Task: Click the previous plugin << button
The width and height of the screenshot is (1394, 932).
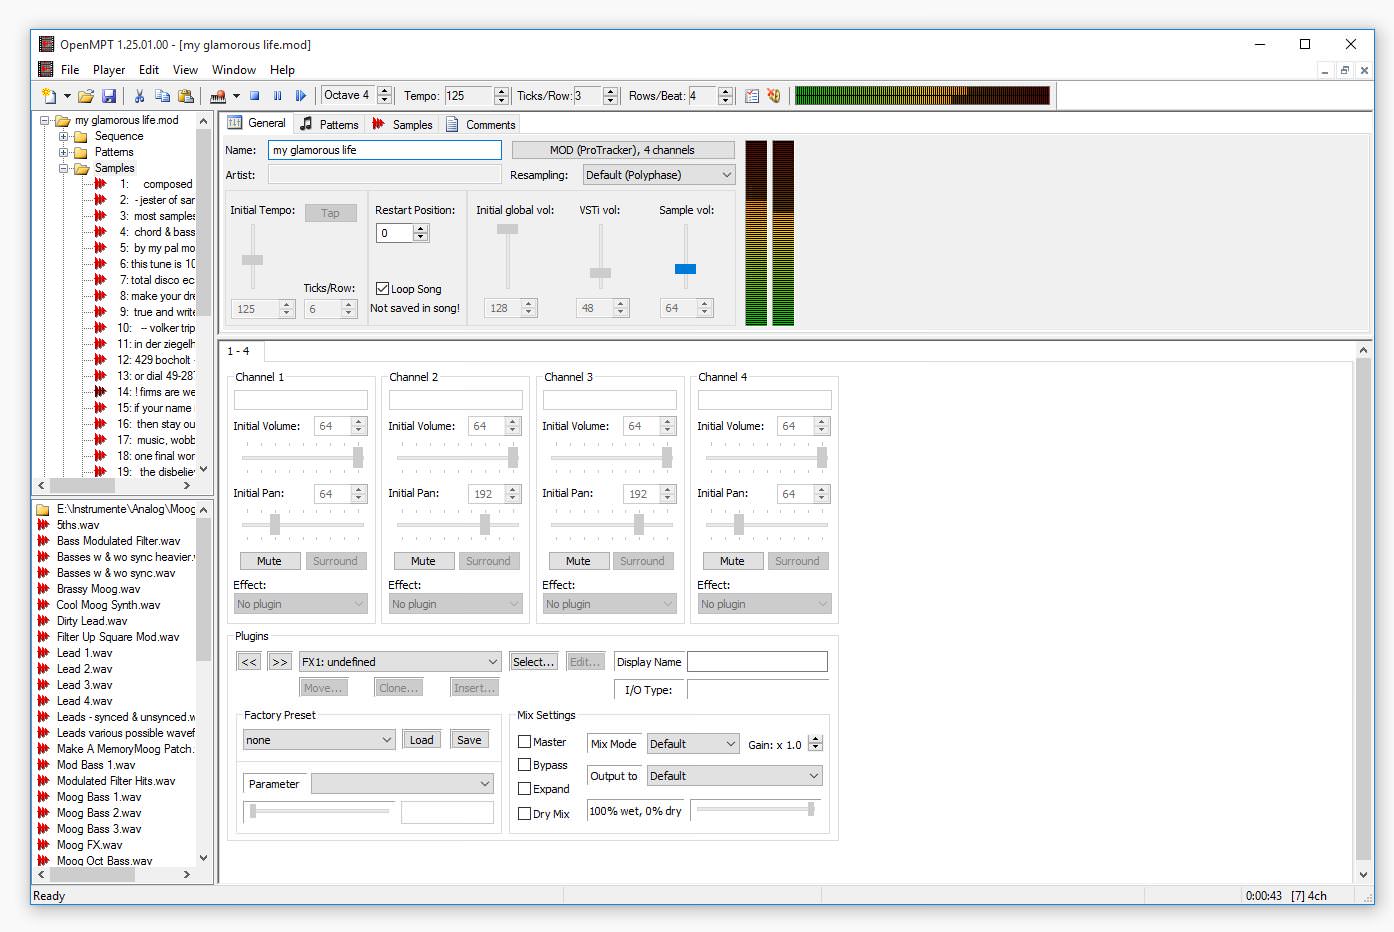Action: 249,662
